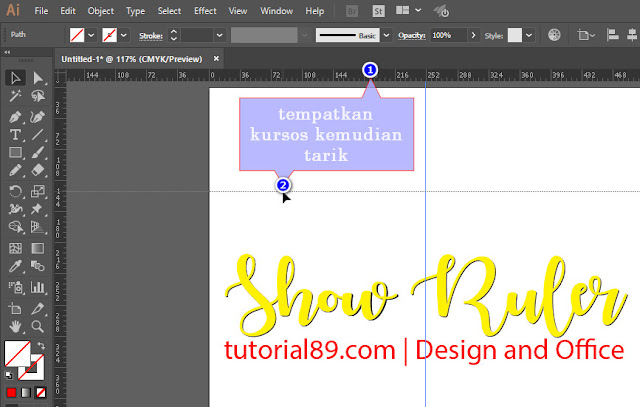Viewport: 640px width, 407px height.
Task: Open the Opacity panel link
Action: tap(411, 36)
